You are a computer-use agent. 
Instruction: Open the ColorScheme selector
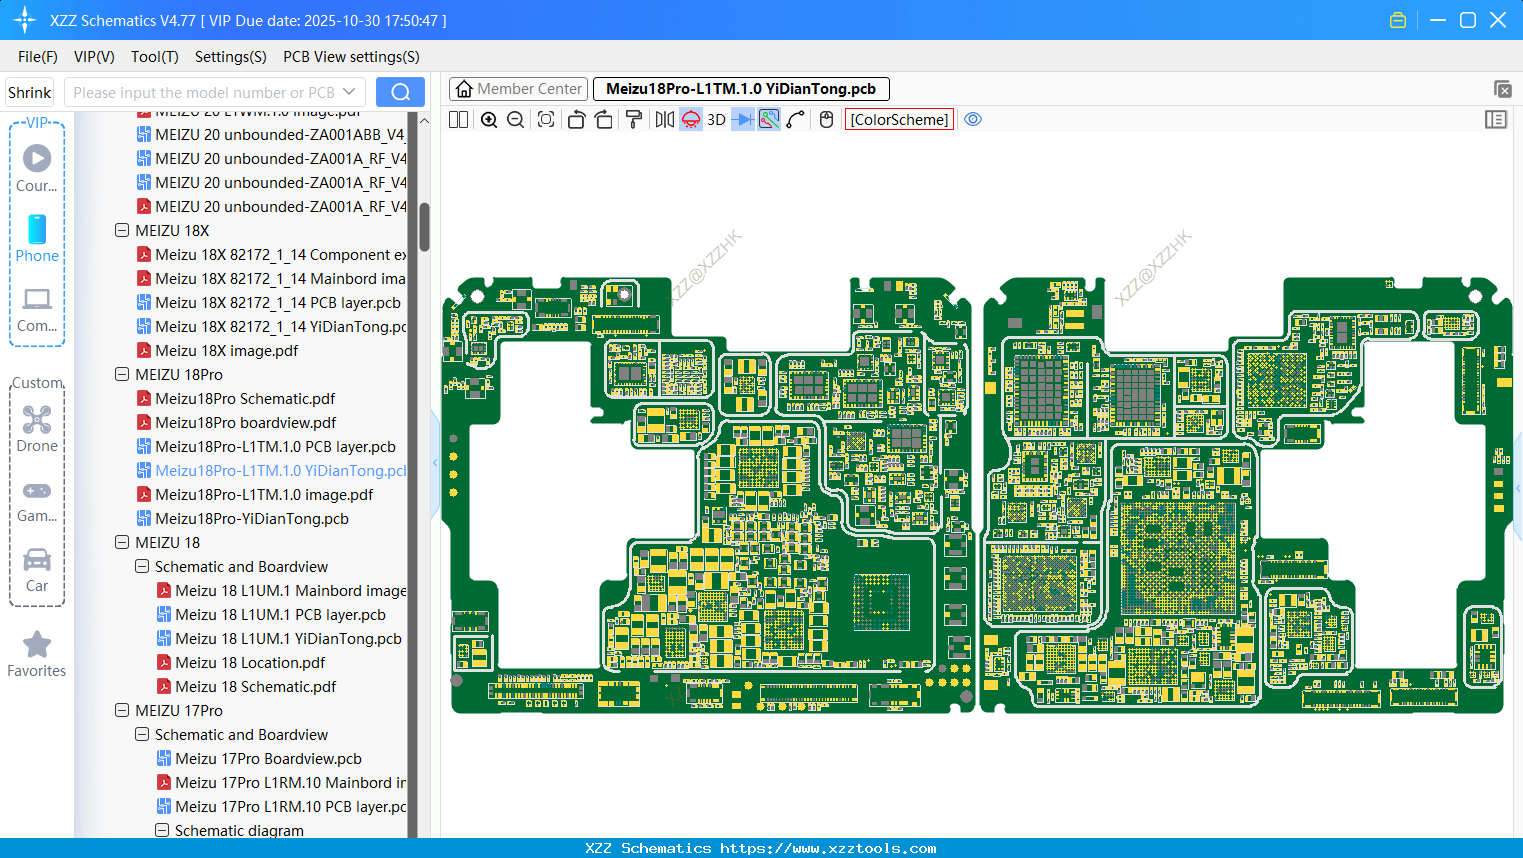pos(899,120)
